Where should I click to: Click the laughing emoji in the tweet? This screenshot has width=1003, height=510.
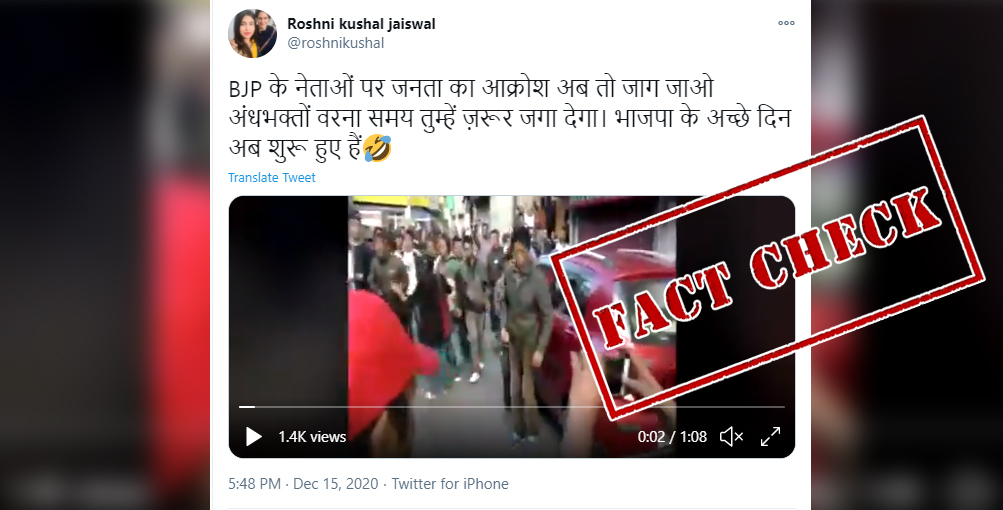coord(377,148)
